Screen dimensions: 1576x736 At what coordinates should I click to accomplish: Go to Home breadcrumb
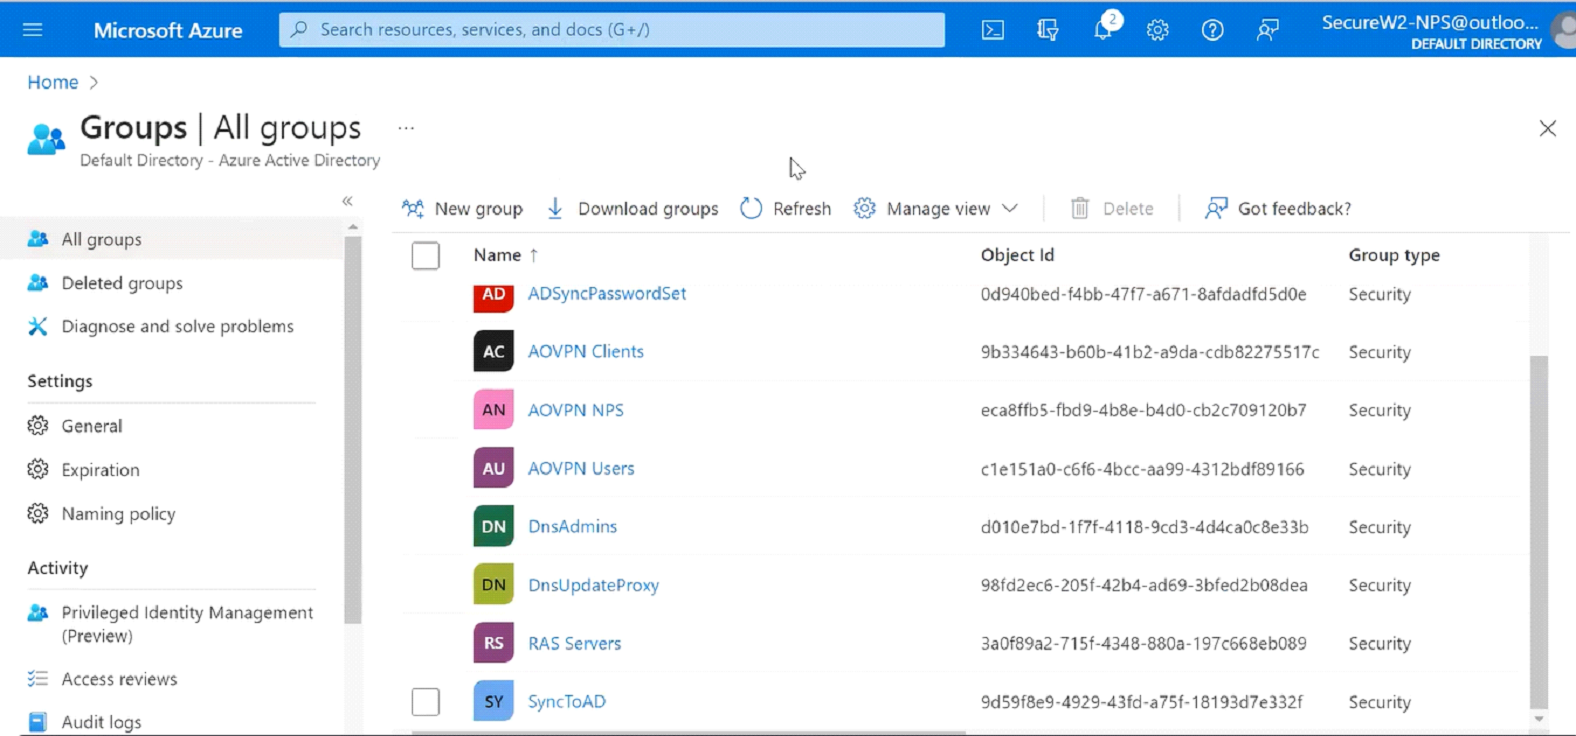52,82
